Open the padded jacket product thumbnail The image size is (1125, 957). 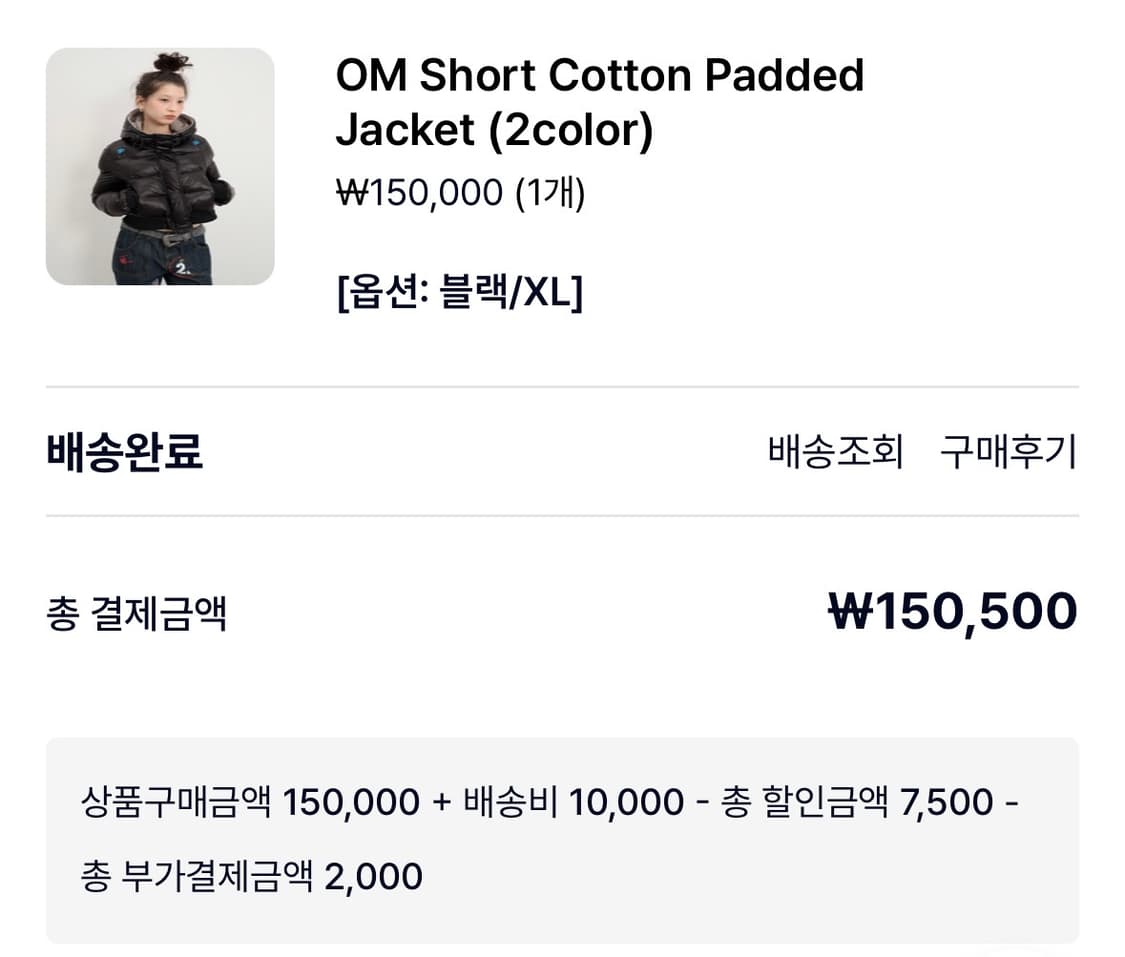click(x=160, y=166)
